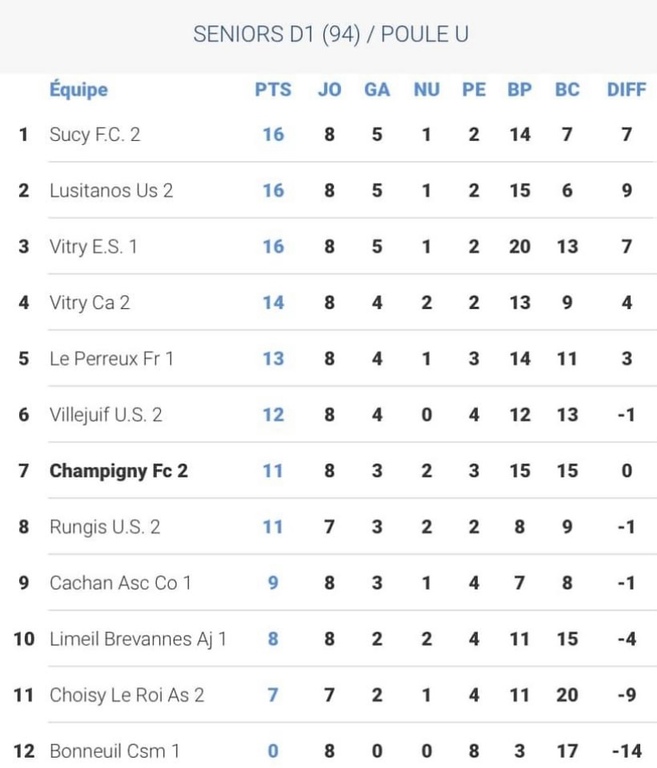The height and width of the screenshot is (768, 657).
Task: Click the DIFF column header
Action: tap(627, 89)
